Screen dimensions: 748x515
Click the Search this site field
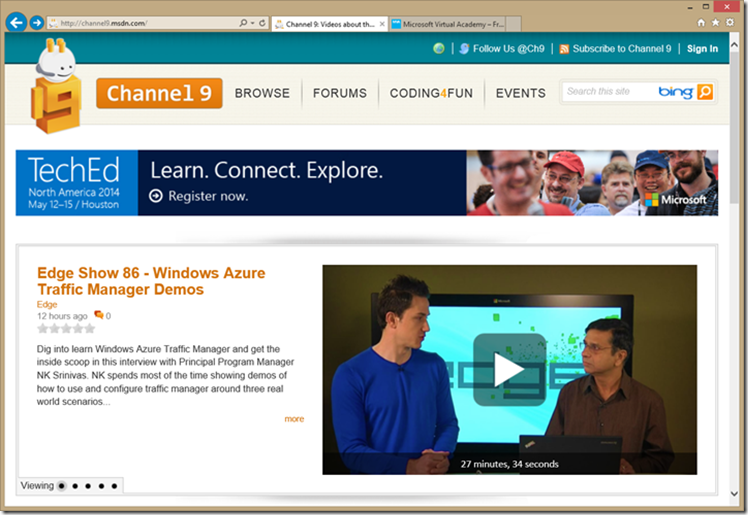coord(608,92)
